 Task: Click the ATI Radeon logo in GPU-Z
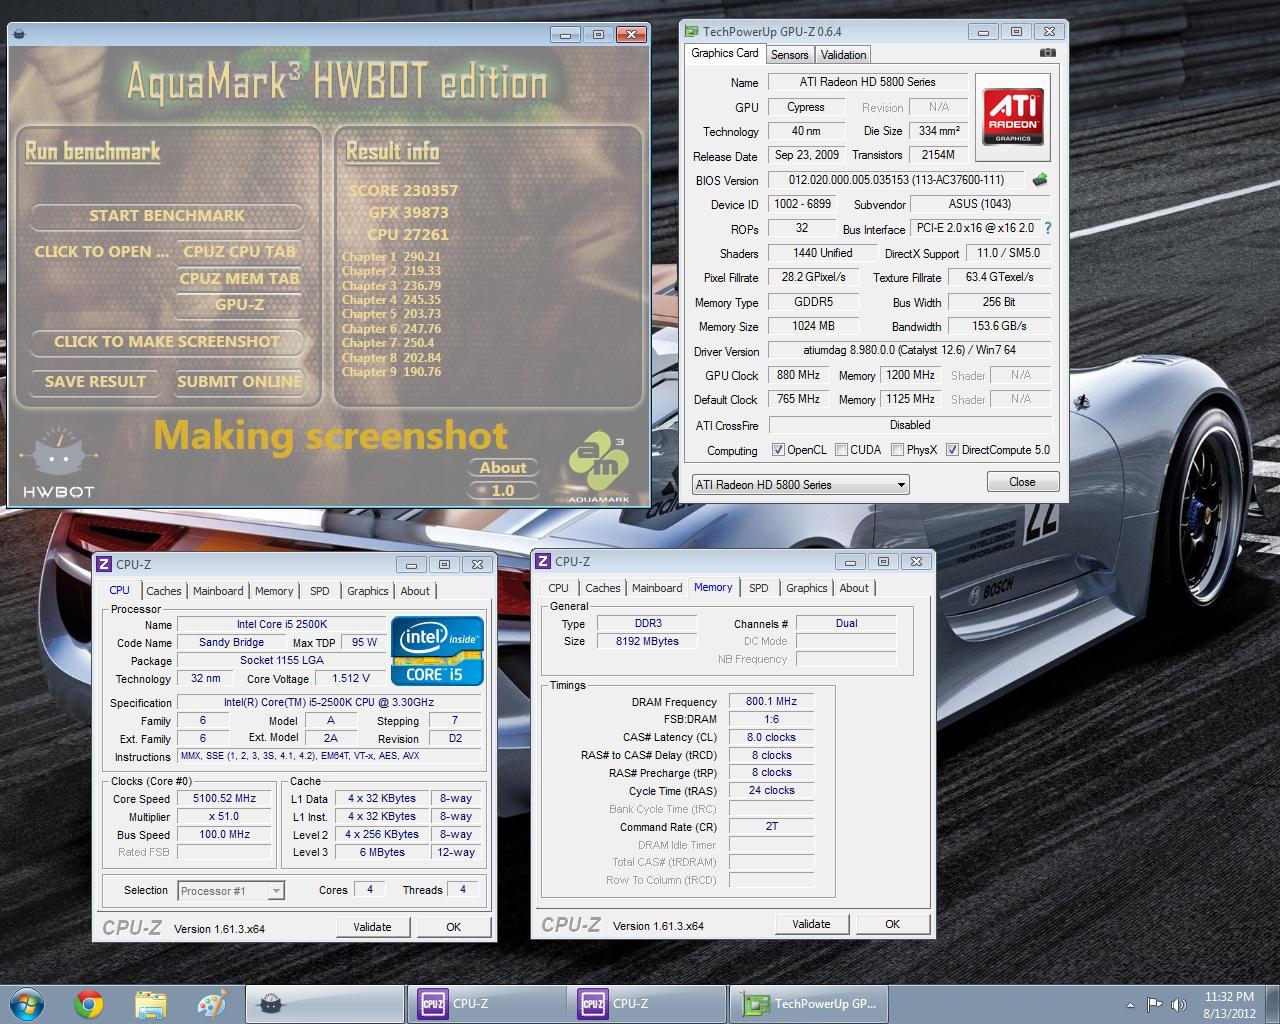[x=1012, y=116]
